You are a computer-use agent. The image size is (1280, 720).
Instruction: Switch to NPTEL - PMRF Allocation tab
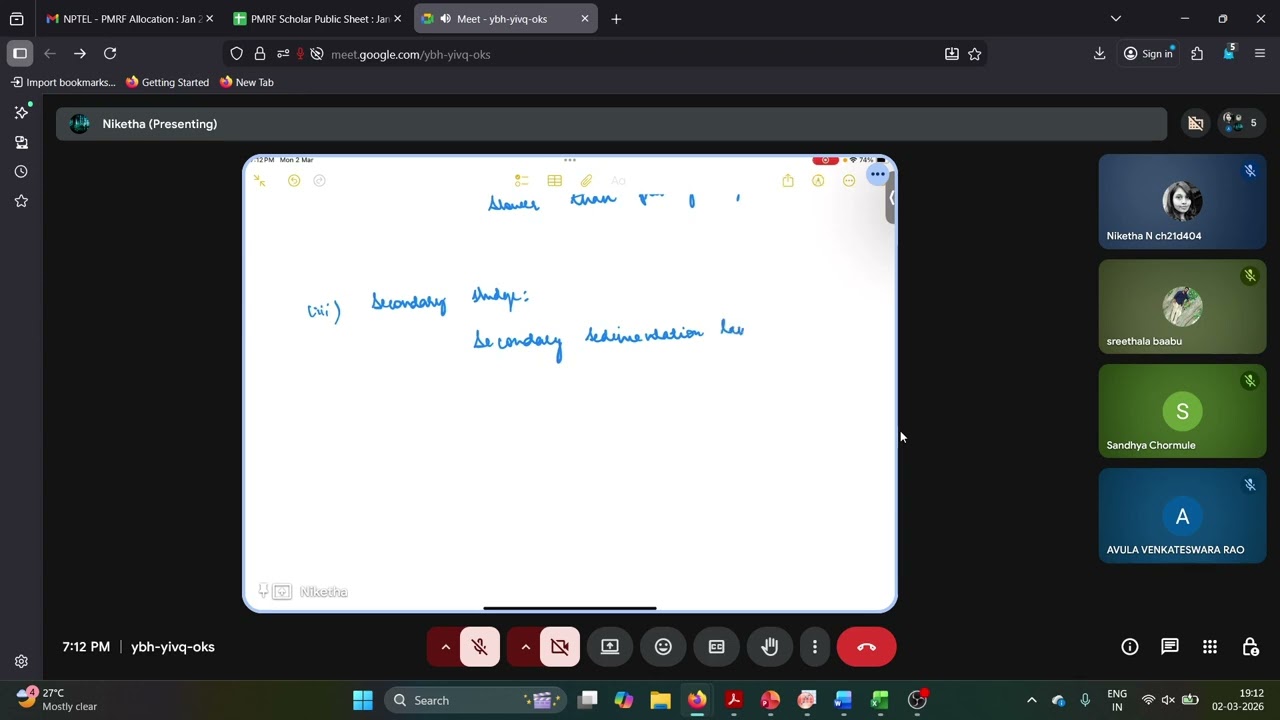click(130, 19)
